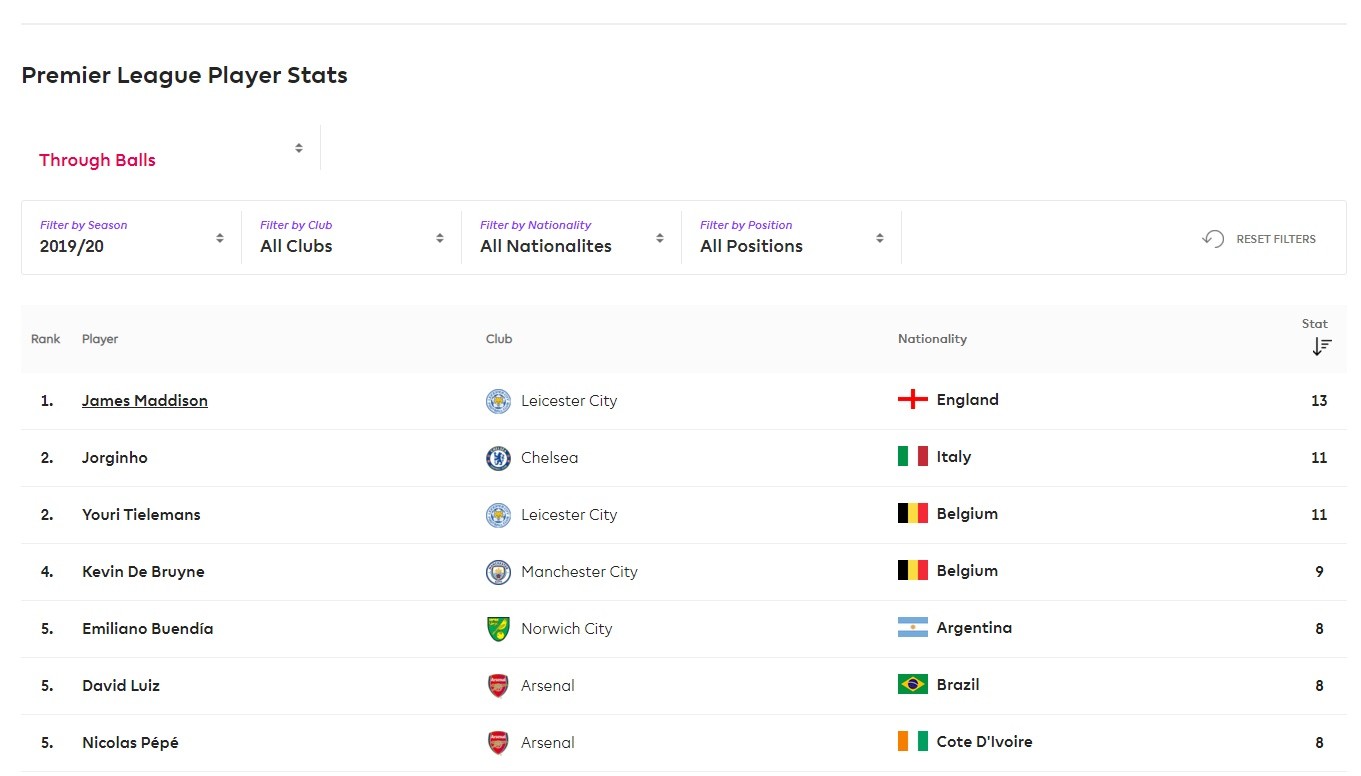This screenshot has height=776, width=1361.
Task: Click Belgium text in Kevin De Bruyne's row
Action: coord(967,571)
